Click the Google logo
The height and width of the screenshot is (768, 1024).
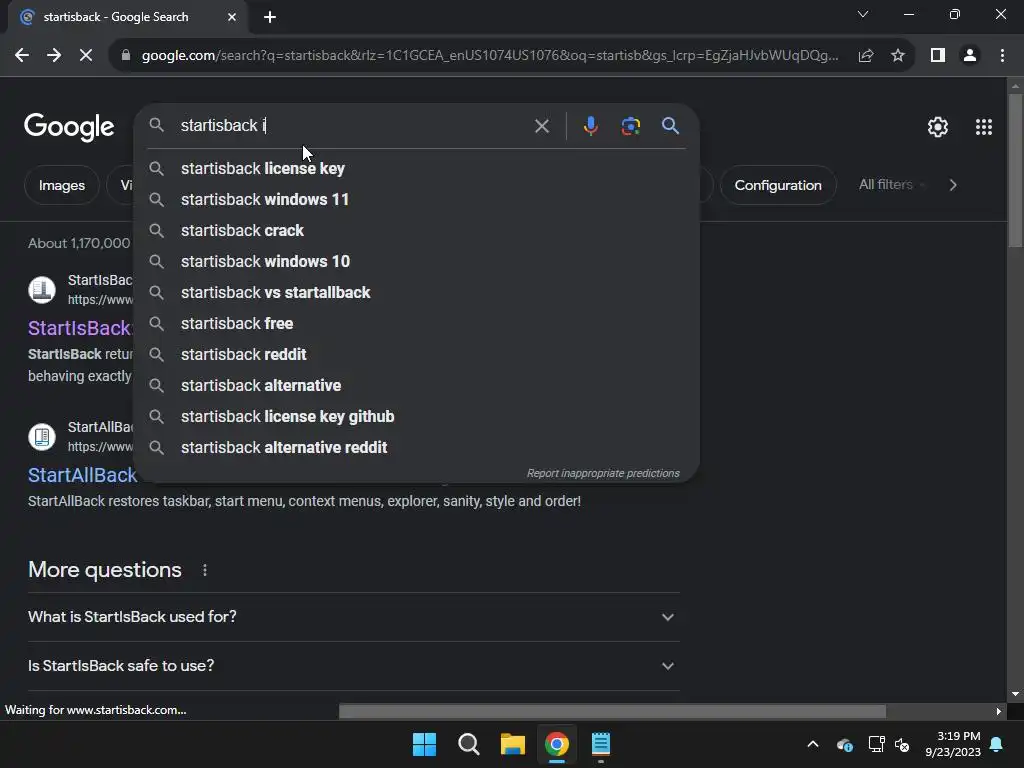coord(69,127)
